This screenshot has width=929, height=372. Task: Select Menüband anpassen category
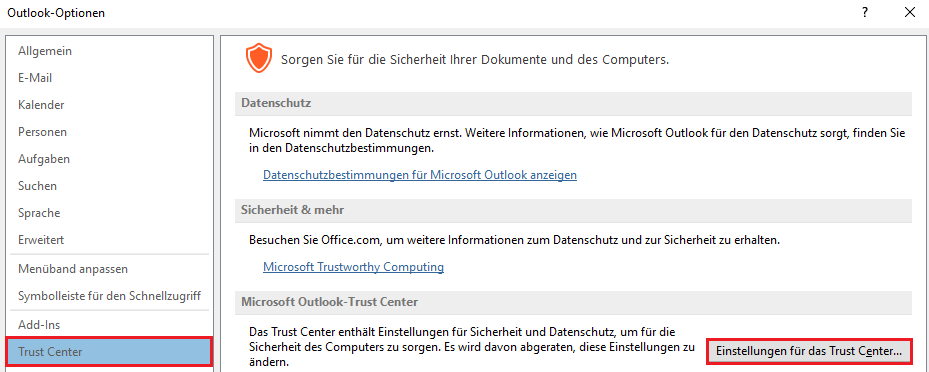(x=109, y=269)
